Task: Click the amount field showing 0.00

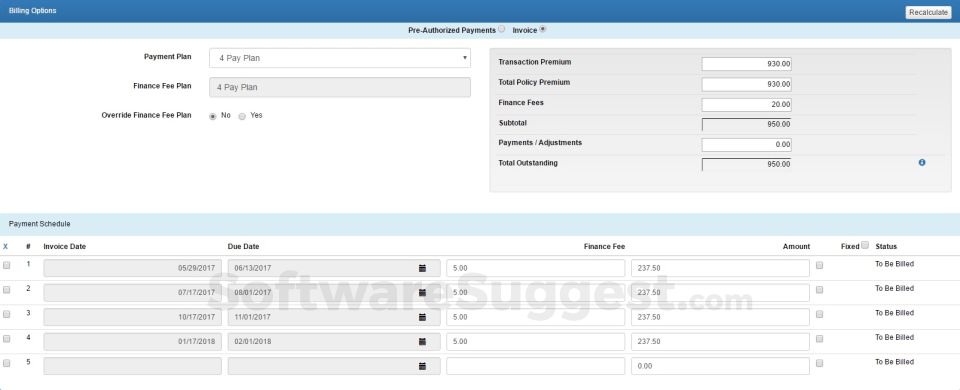Action: (x=721, y=366)
